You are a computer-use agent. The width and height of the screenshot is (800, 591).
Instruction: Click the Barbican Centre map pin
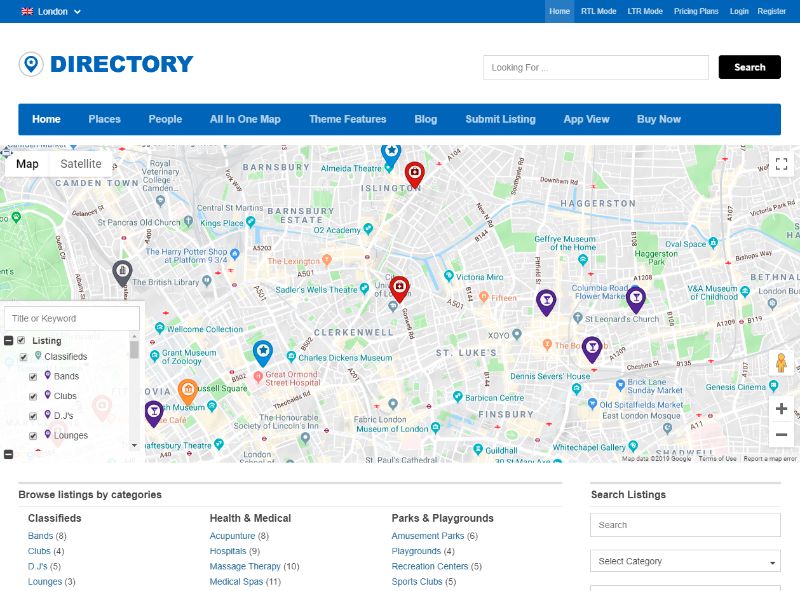458,397
